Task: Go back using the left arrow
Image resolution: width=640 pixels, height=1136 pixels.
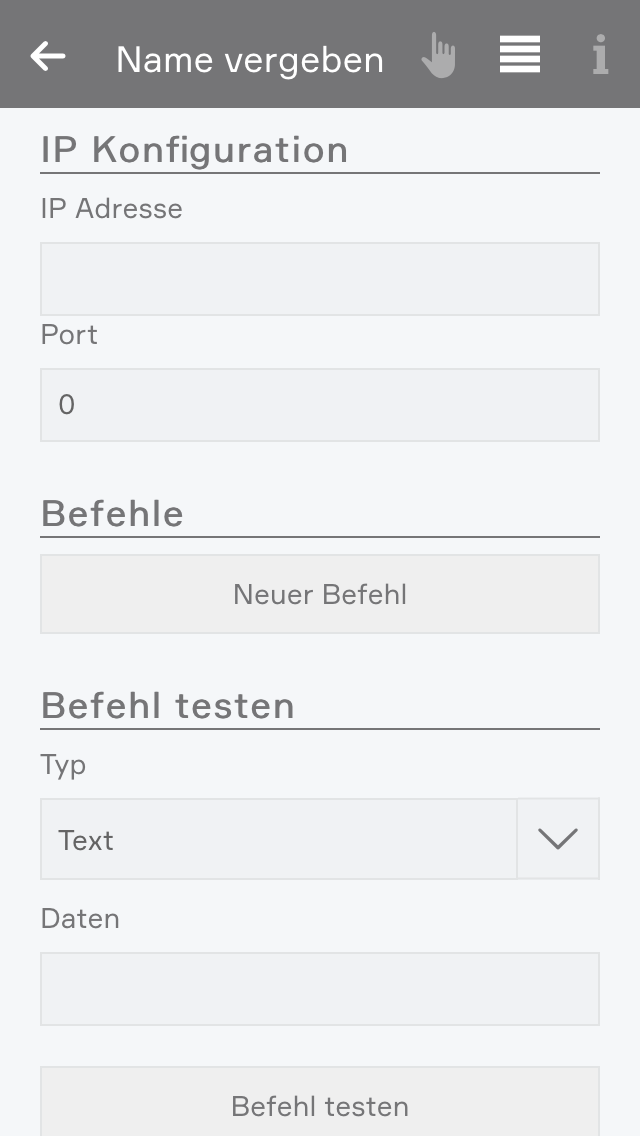Action: [x=48, y=57]
